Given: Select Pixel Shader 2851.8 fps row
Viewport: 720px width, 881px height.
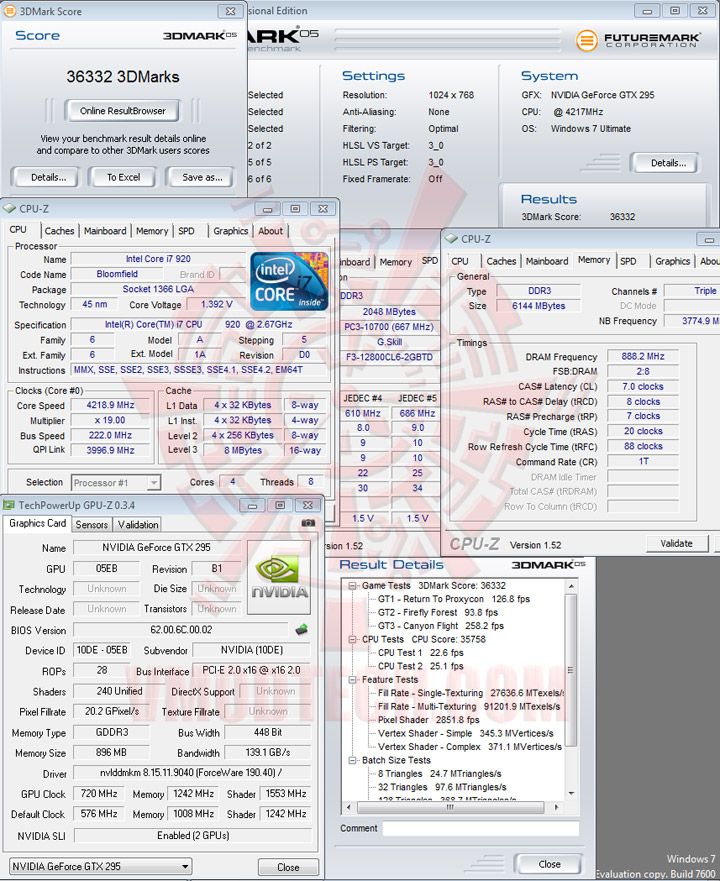Looking at the screenshot, I should pyautogui.click(x=428, y=720).
